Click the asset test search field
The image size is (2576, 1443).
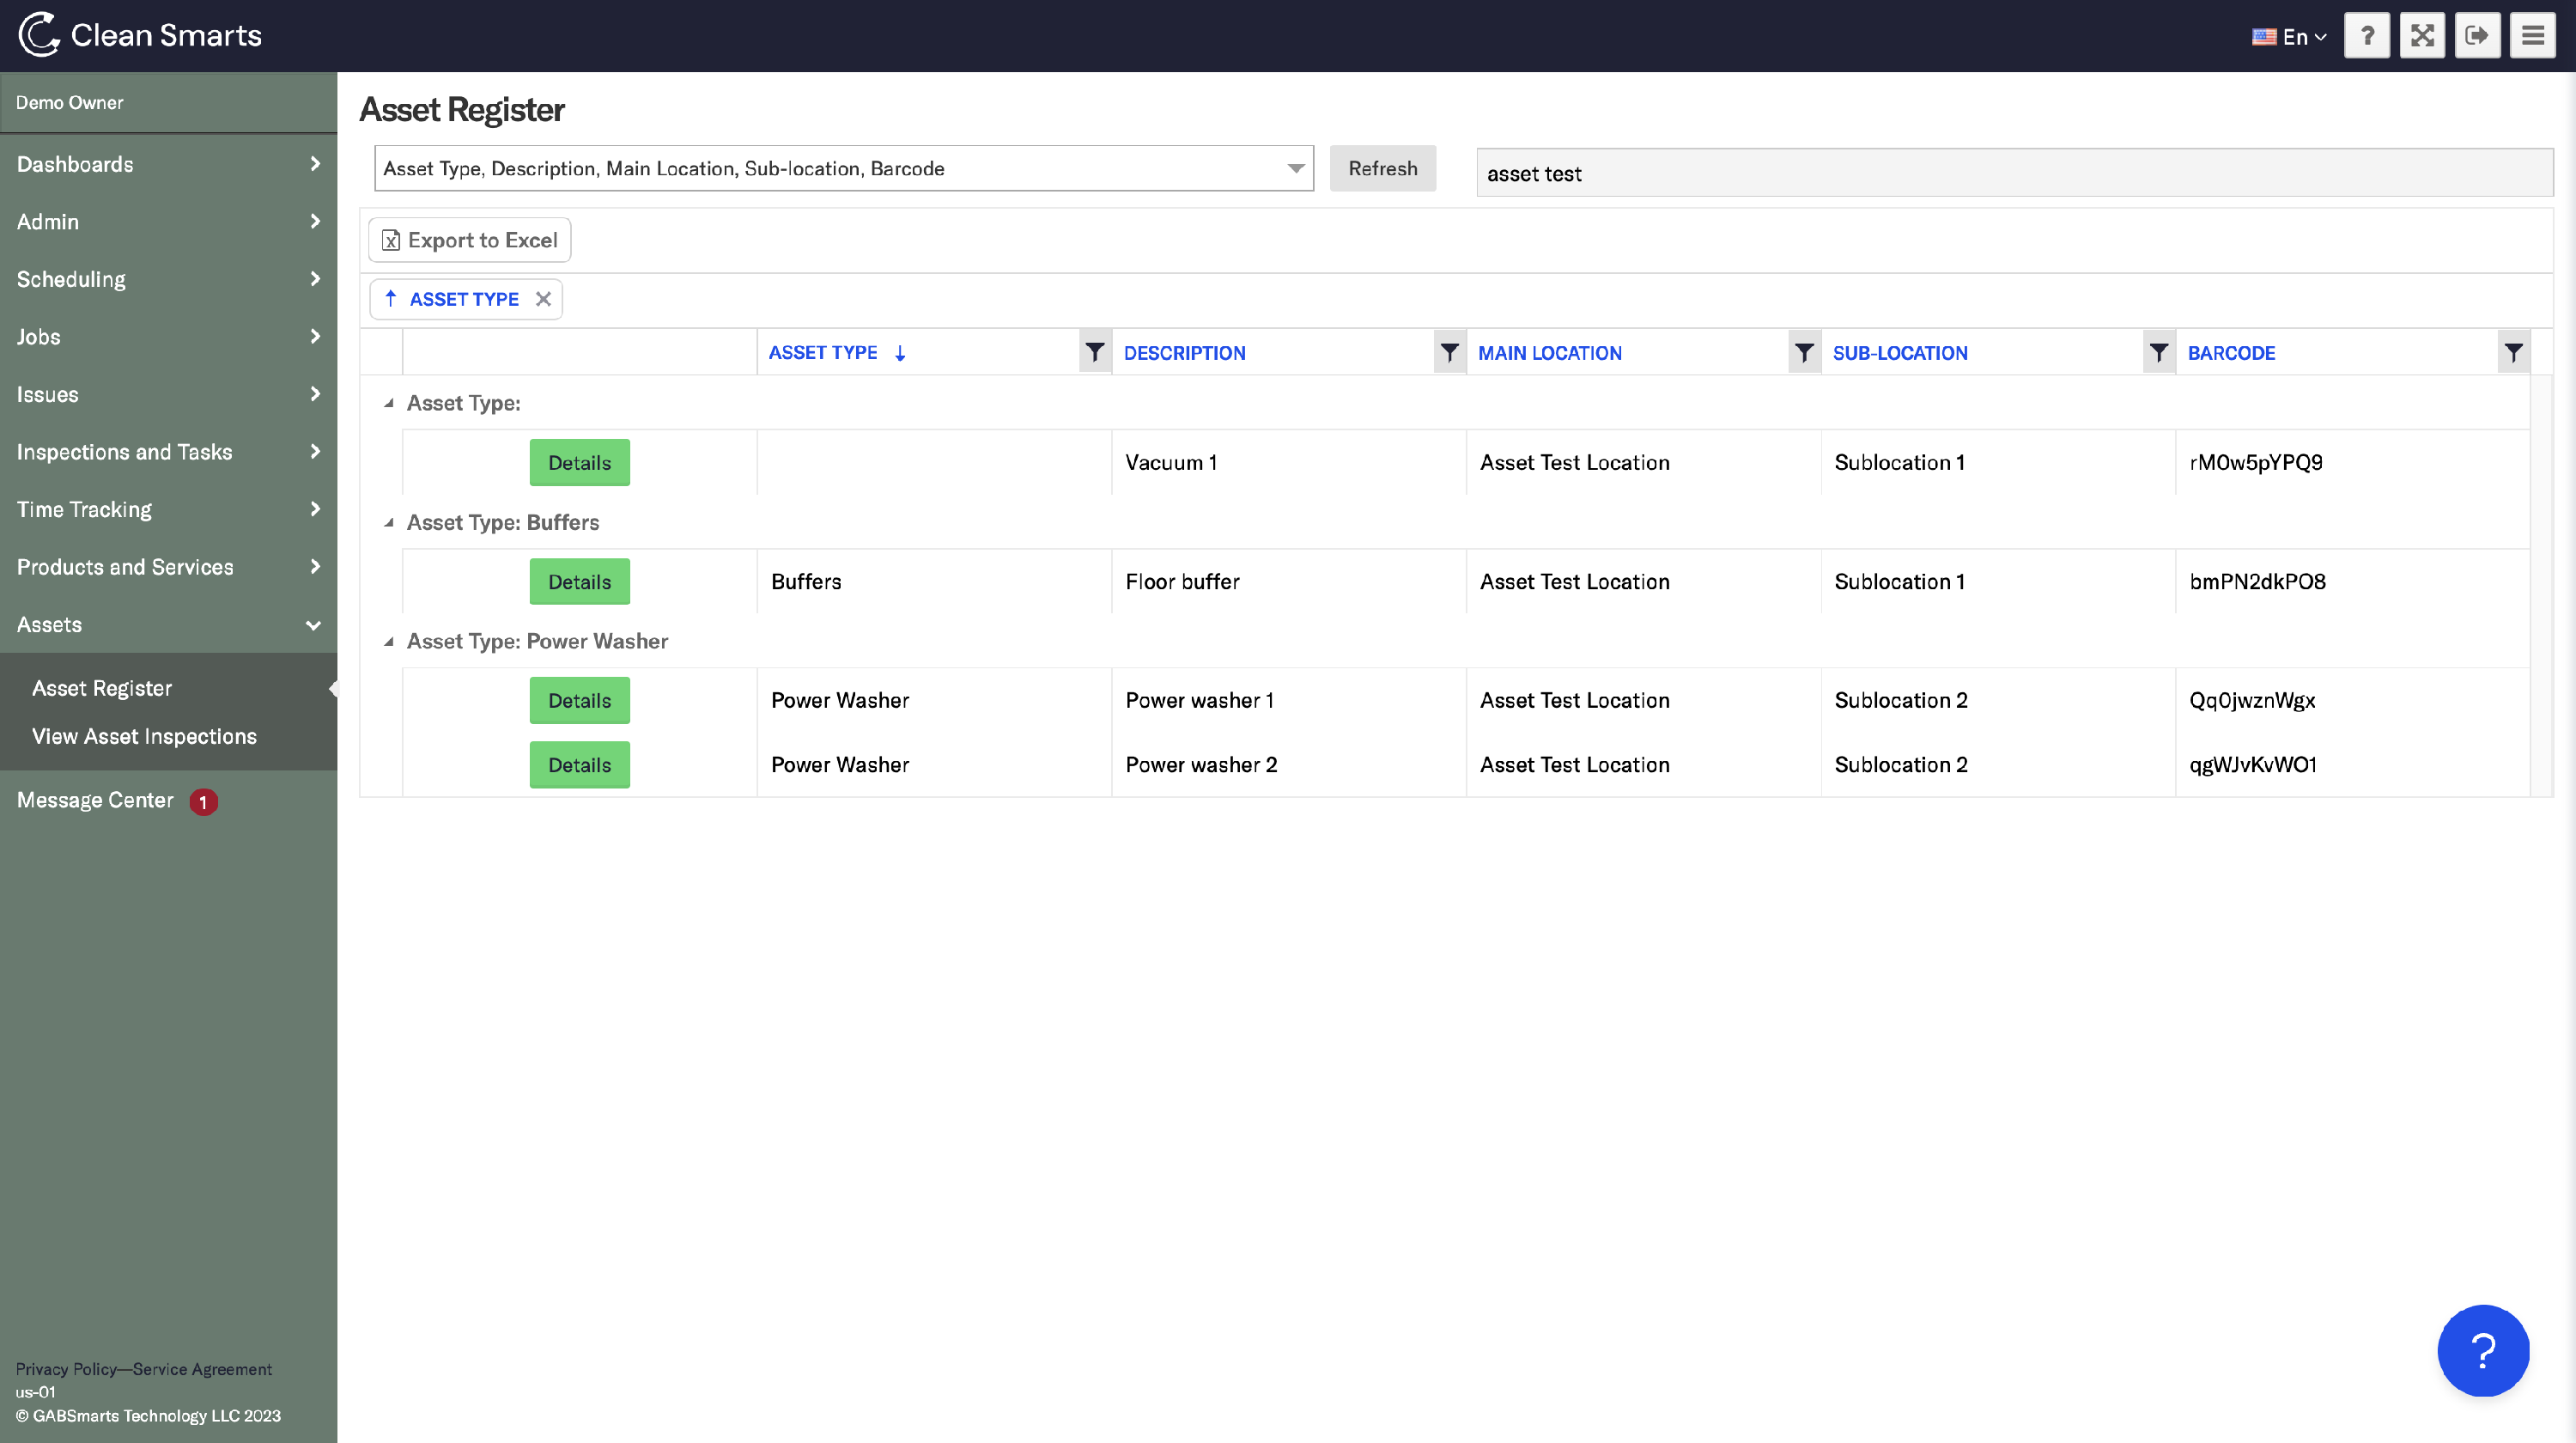pyautogui.click(x=2013, y=173)
